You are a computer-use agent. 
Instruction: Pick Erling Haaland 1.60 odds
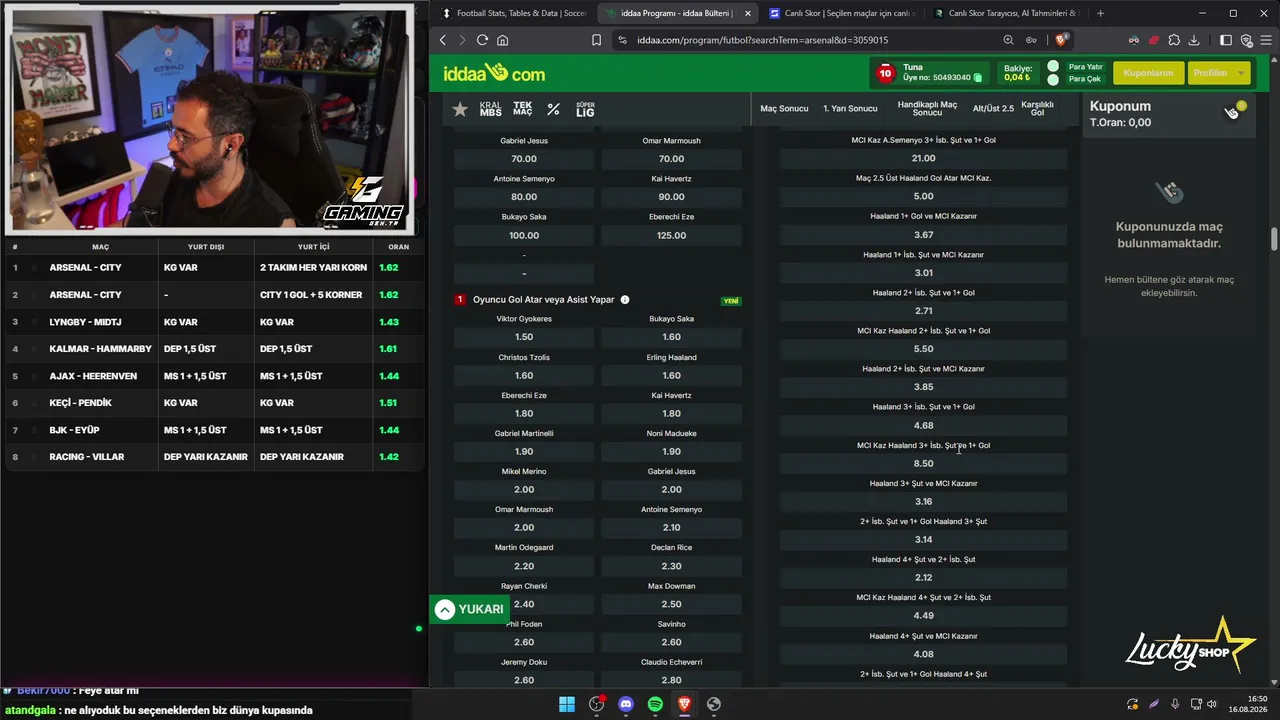coord(671,375)
